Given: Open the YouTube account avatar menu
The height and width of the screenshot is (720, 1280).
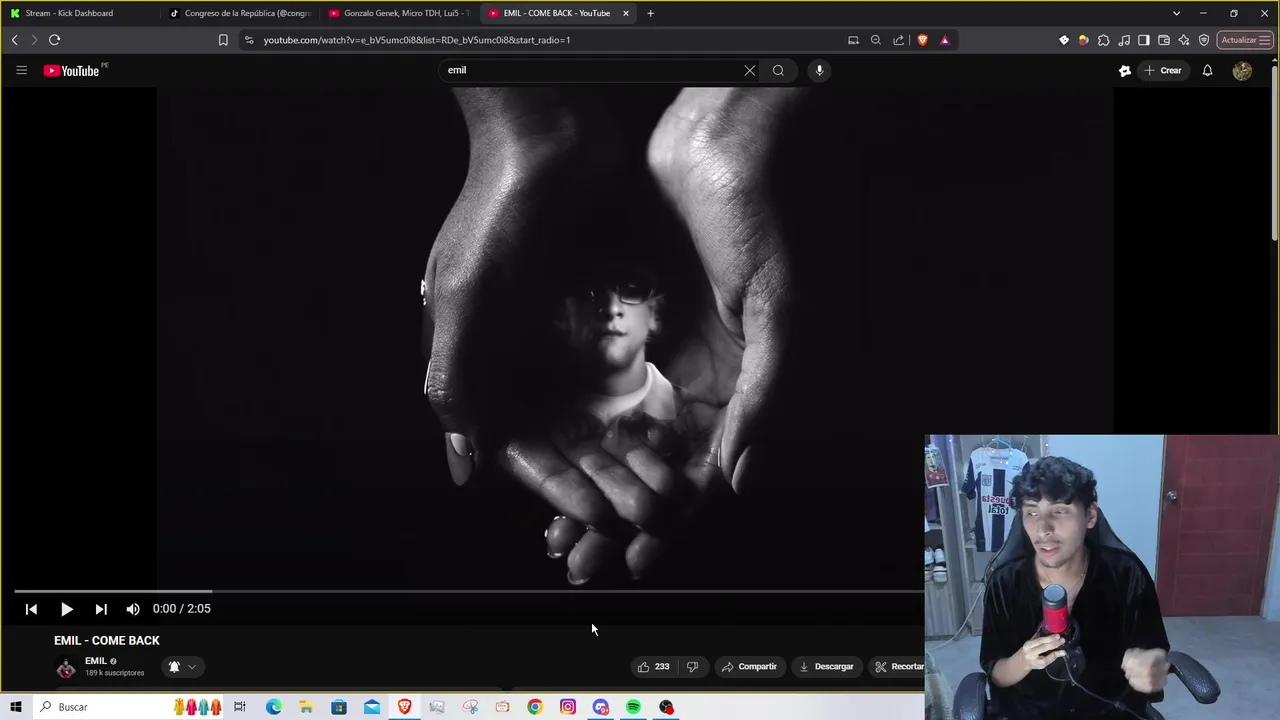Looking at the screenshot, I should coord(1242,70).
